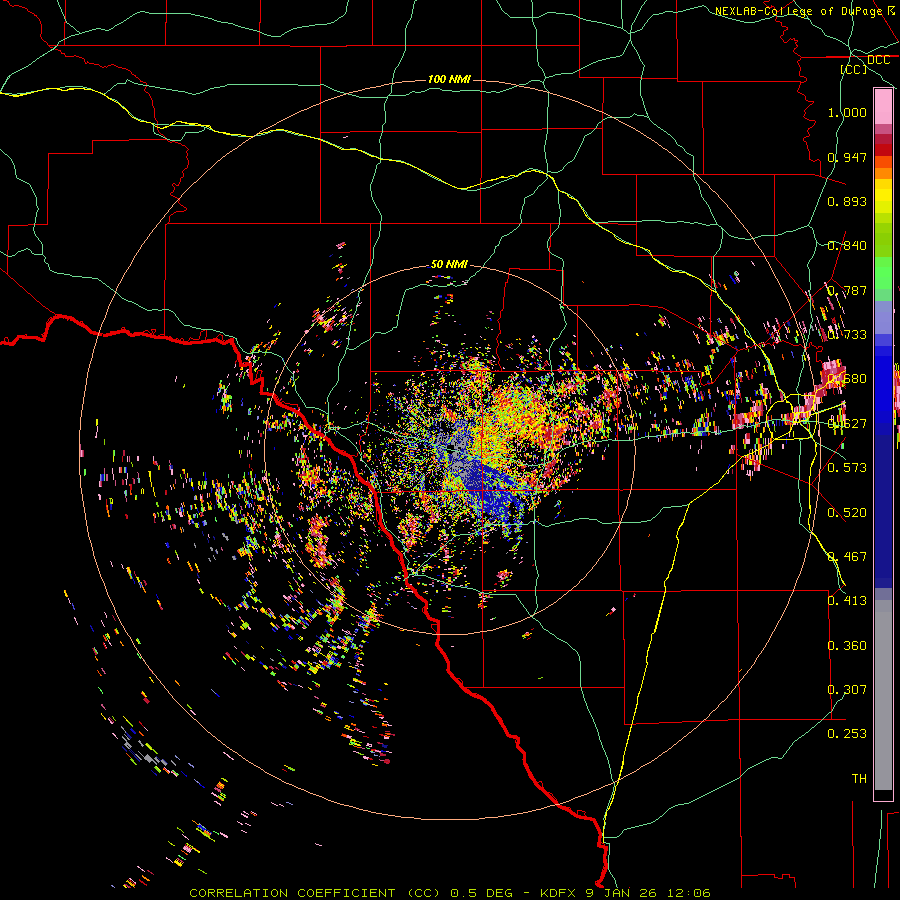Click the 0.893 scale value
Image resolution: width=900 pixels, height=900 pixels.
(847, 201)
